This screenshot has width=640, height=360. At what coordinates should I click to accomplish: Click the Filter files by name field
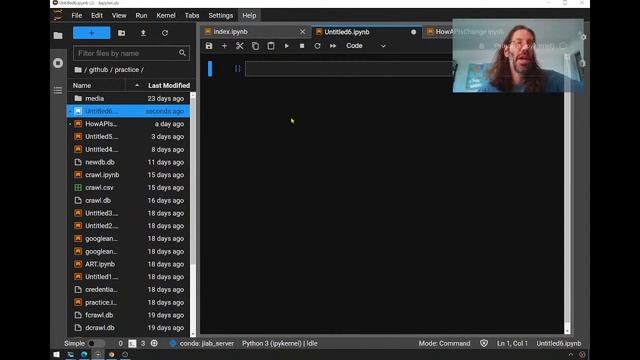coord(131,53)
